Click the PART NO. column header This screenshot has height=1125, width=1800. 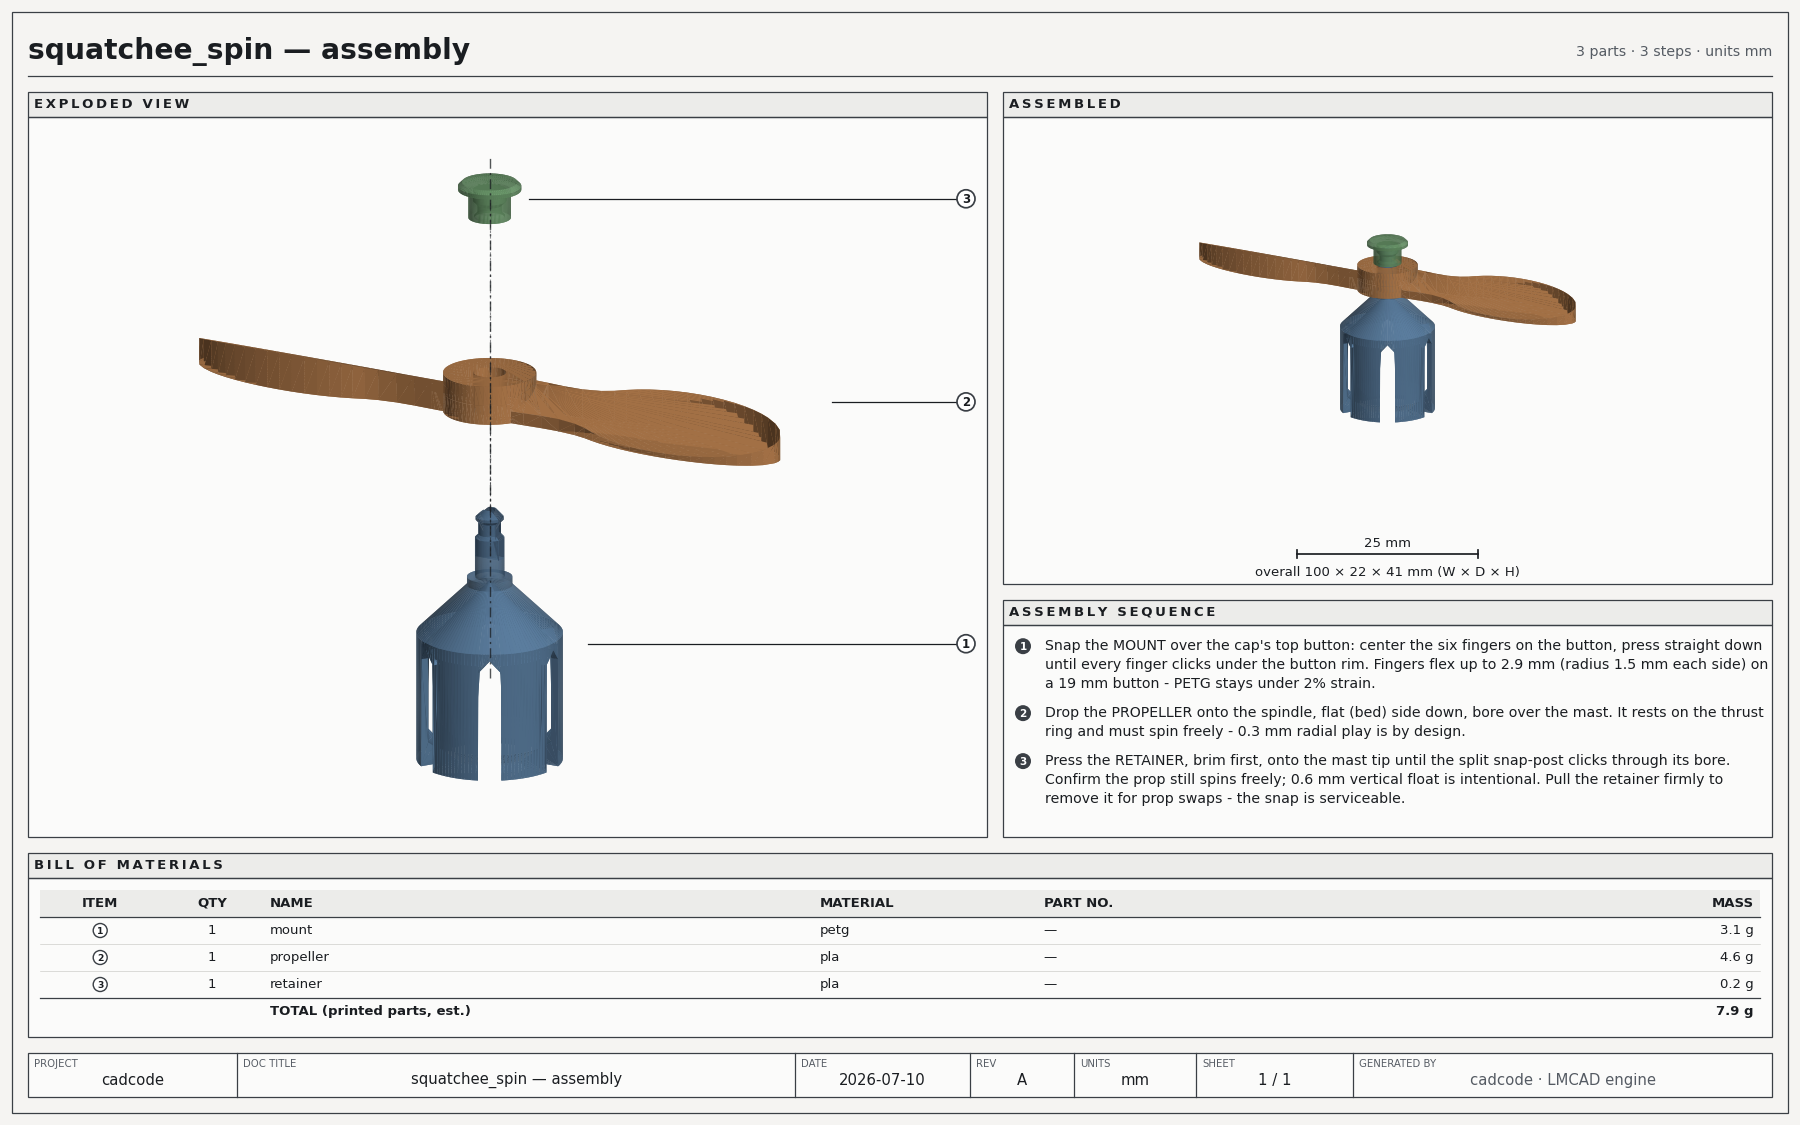(x=1078, y=903)
